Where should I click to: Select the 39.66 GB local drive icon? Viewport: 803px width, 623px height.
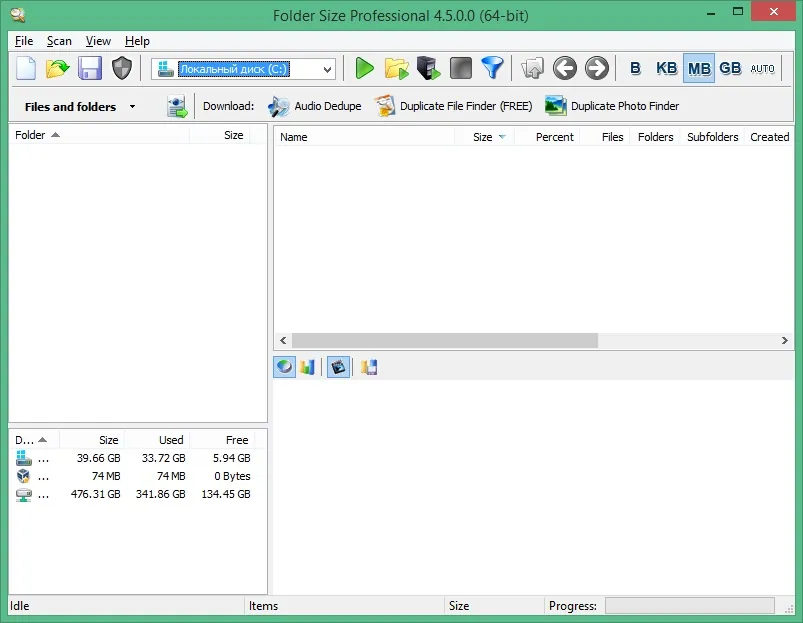pyautogui.click(x=24, y=458)
